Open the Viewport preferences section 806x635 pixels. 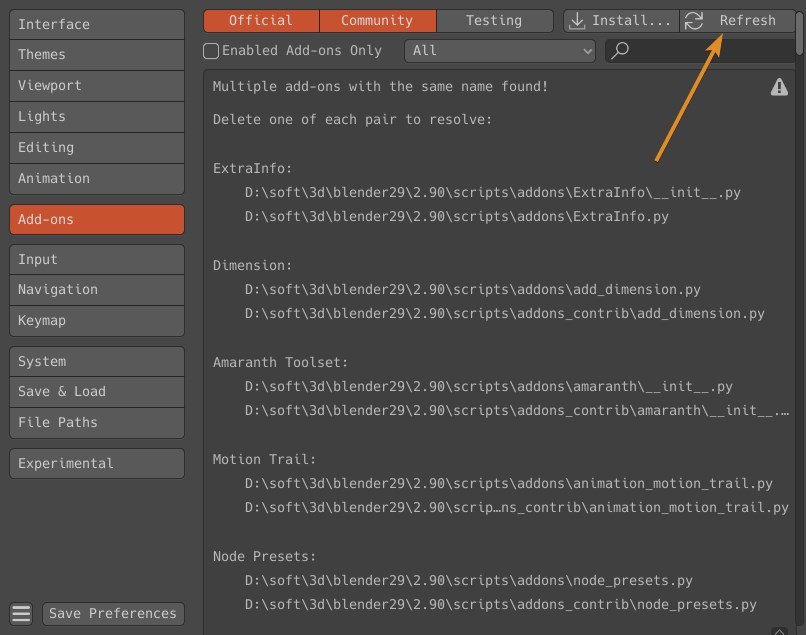coord(96,85)
